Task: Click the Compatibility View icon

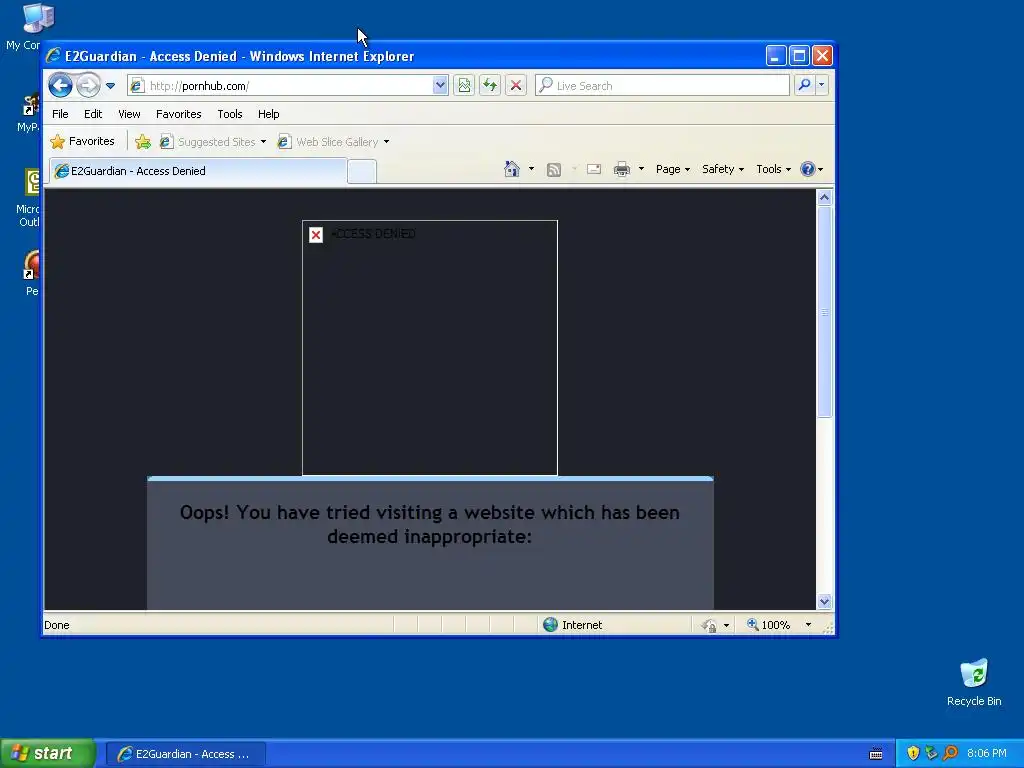Action: click(x=464, y=86)
